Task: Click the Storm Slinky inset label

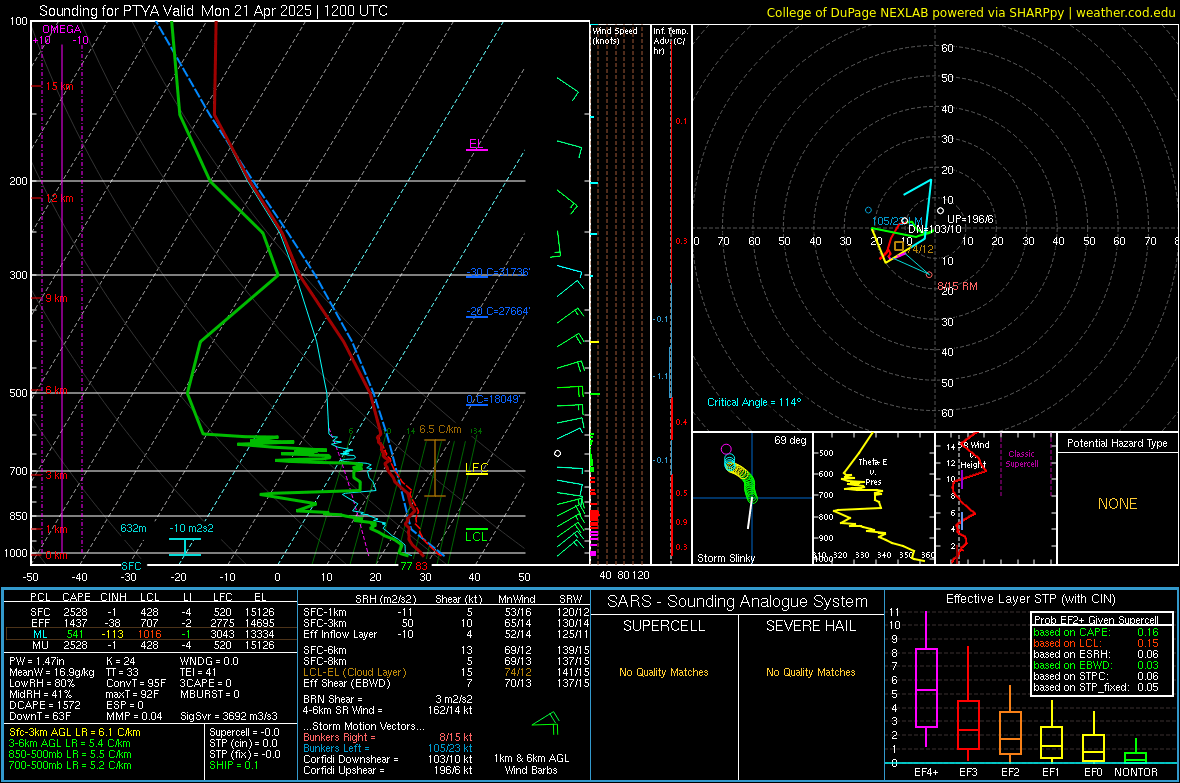Action: [725, 558]
